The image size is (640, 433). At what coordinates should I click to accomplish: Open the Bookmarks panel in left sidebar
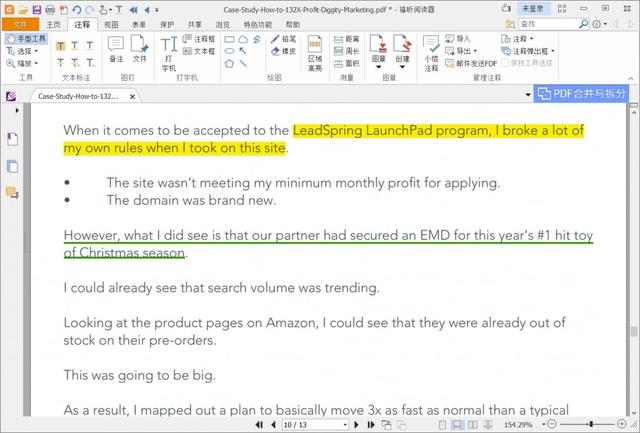coord(13,138)
